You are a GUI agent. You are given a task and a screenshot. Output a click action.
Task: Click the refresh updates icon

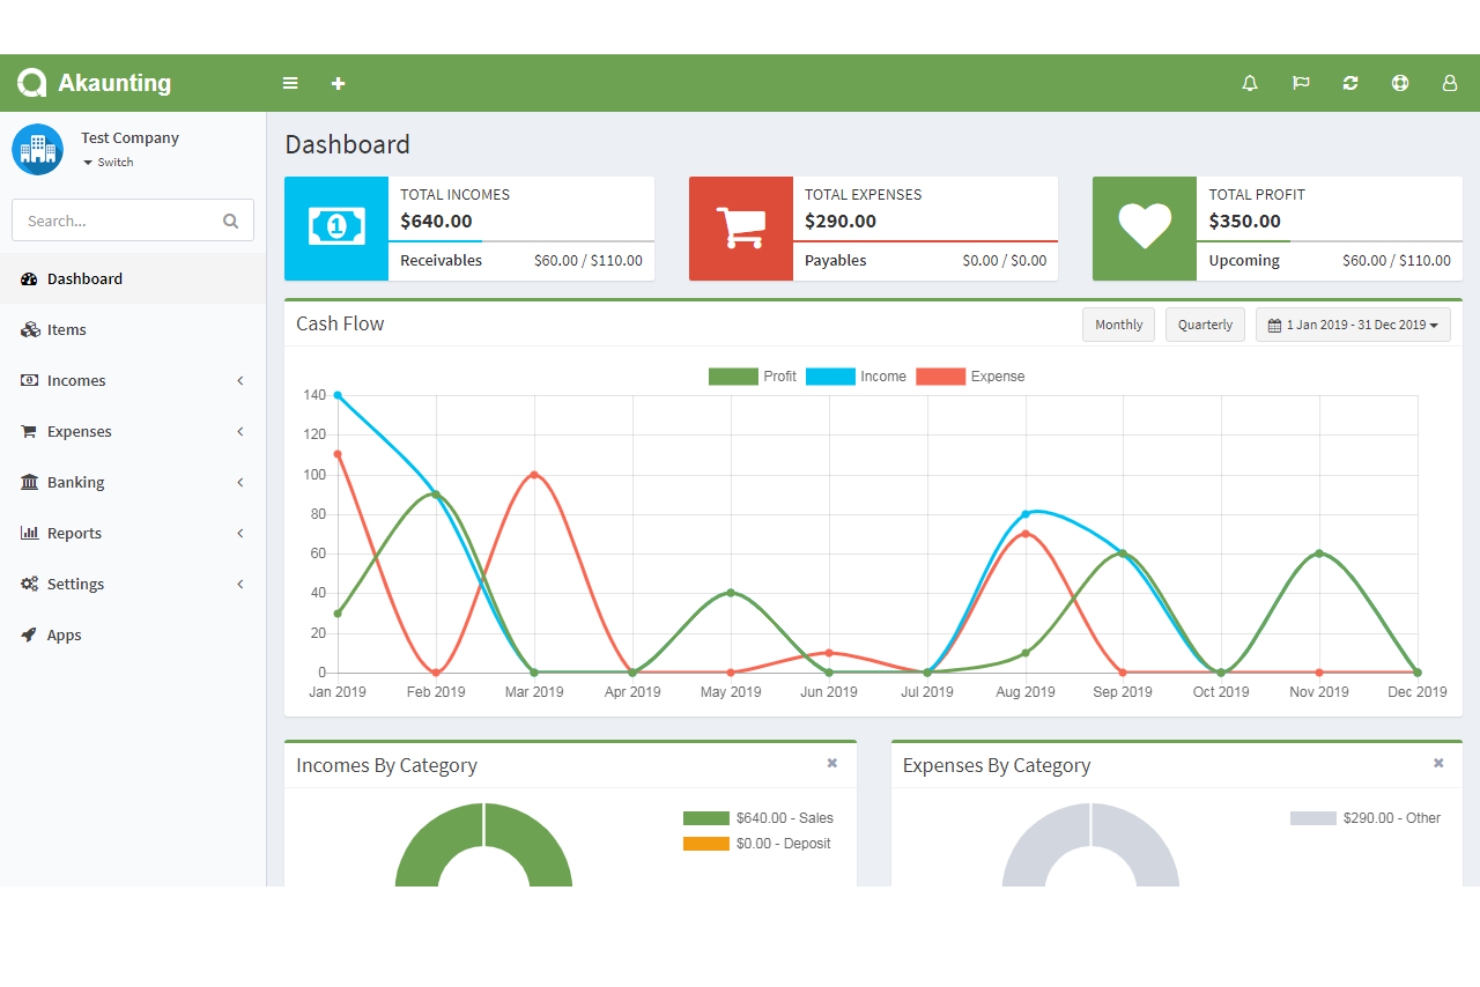click(1350, 83)
